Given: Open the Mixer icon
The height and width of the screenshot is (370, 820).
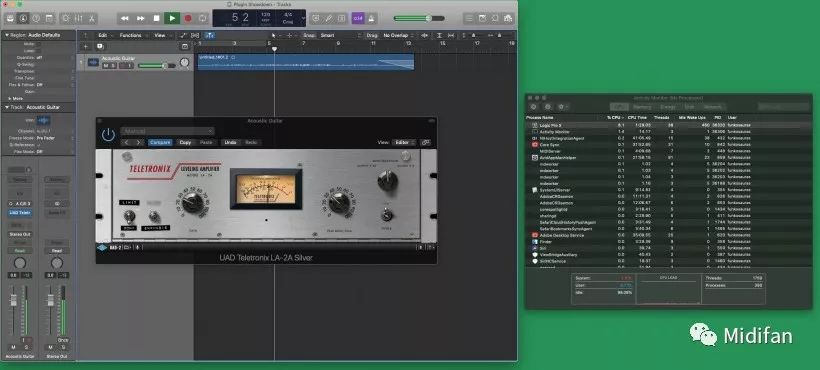Looking at the screenshot, I should tap(78, 18).
